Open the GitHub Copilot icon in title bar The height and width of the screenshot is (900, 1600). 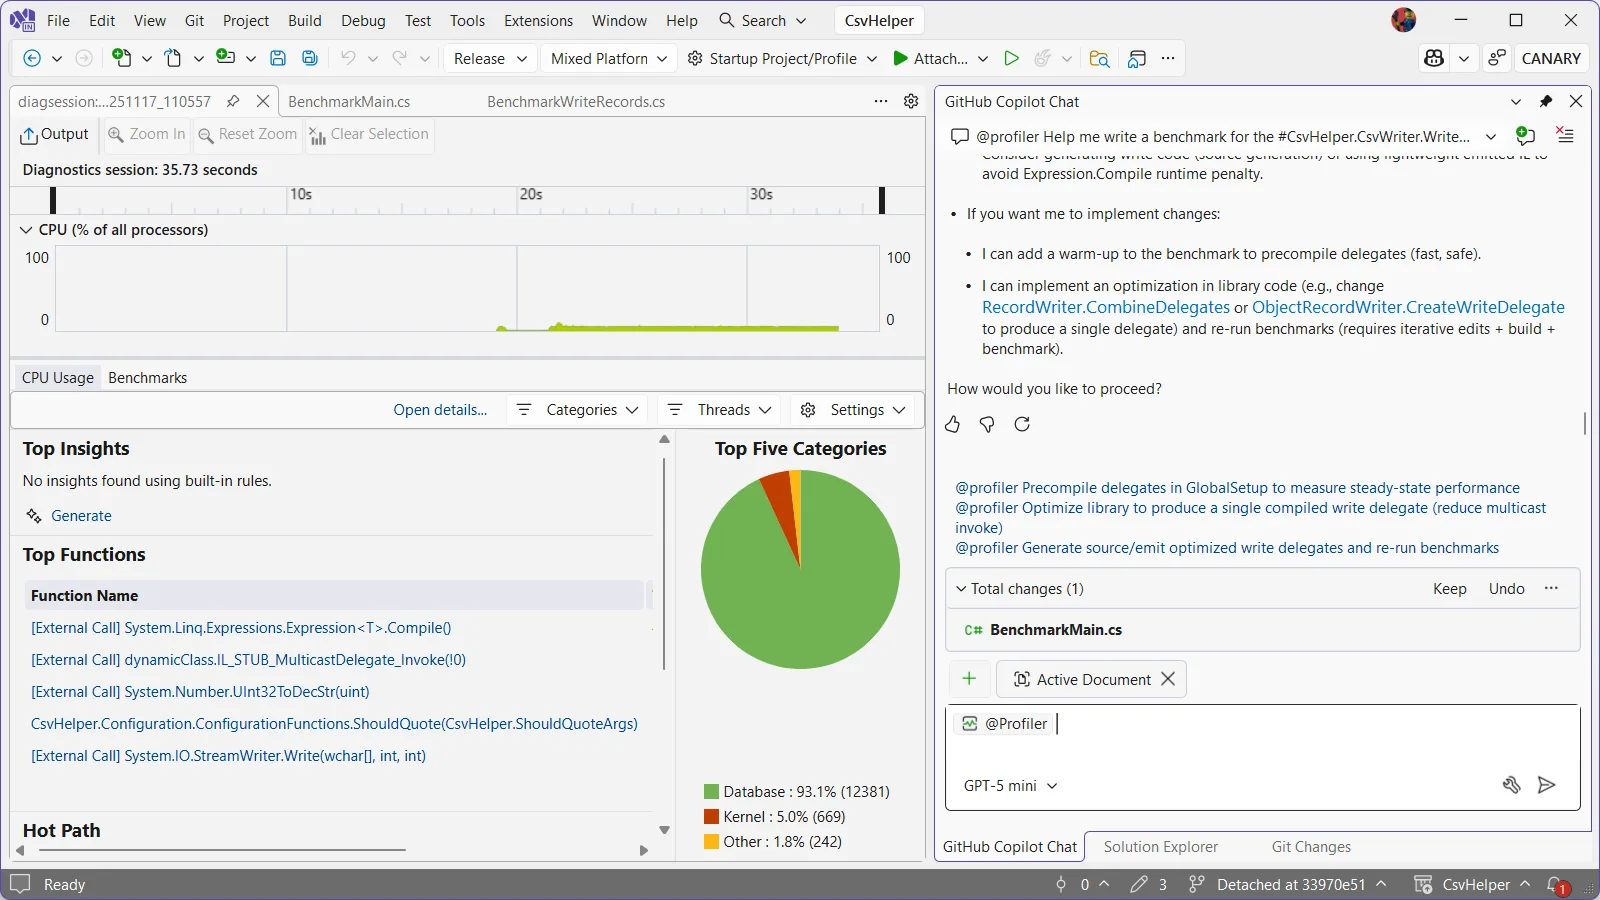[x=1434, y=58]
